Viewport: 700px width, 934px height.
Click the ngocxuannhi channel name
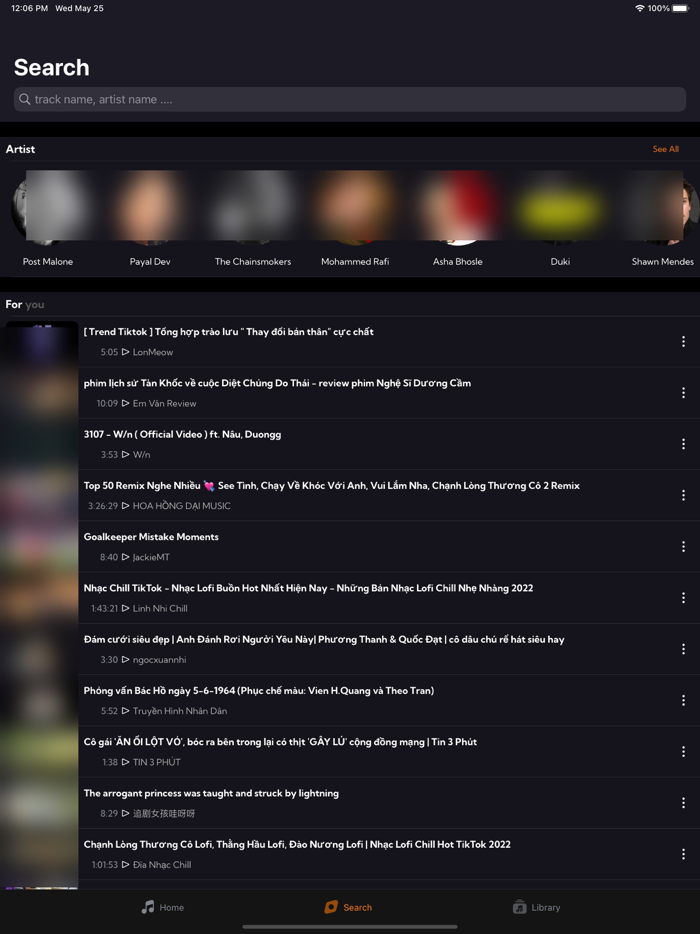[x=160, y=659]
